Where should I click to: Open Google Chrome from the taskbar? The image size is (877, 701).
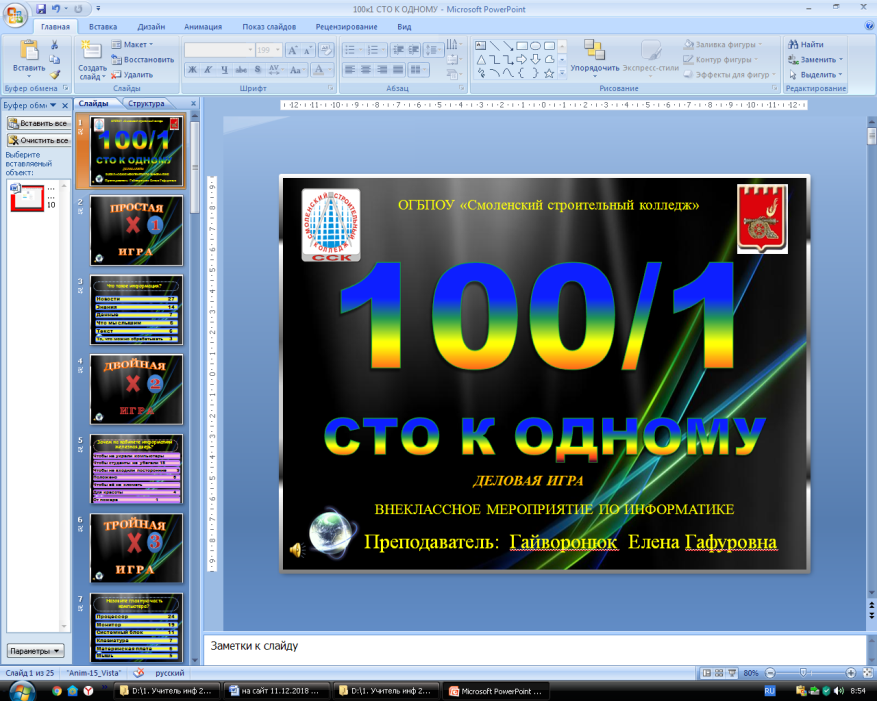[x=56, y=690]
